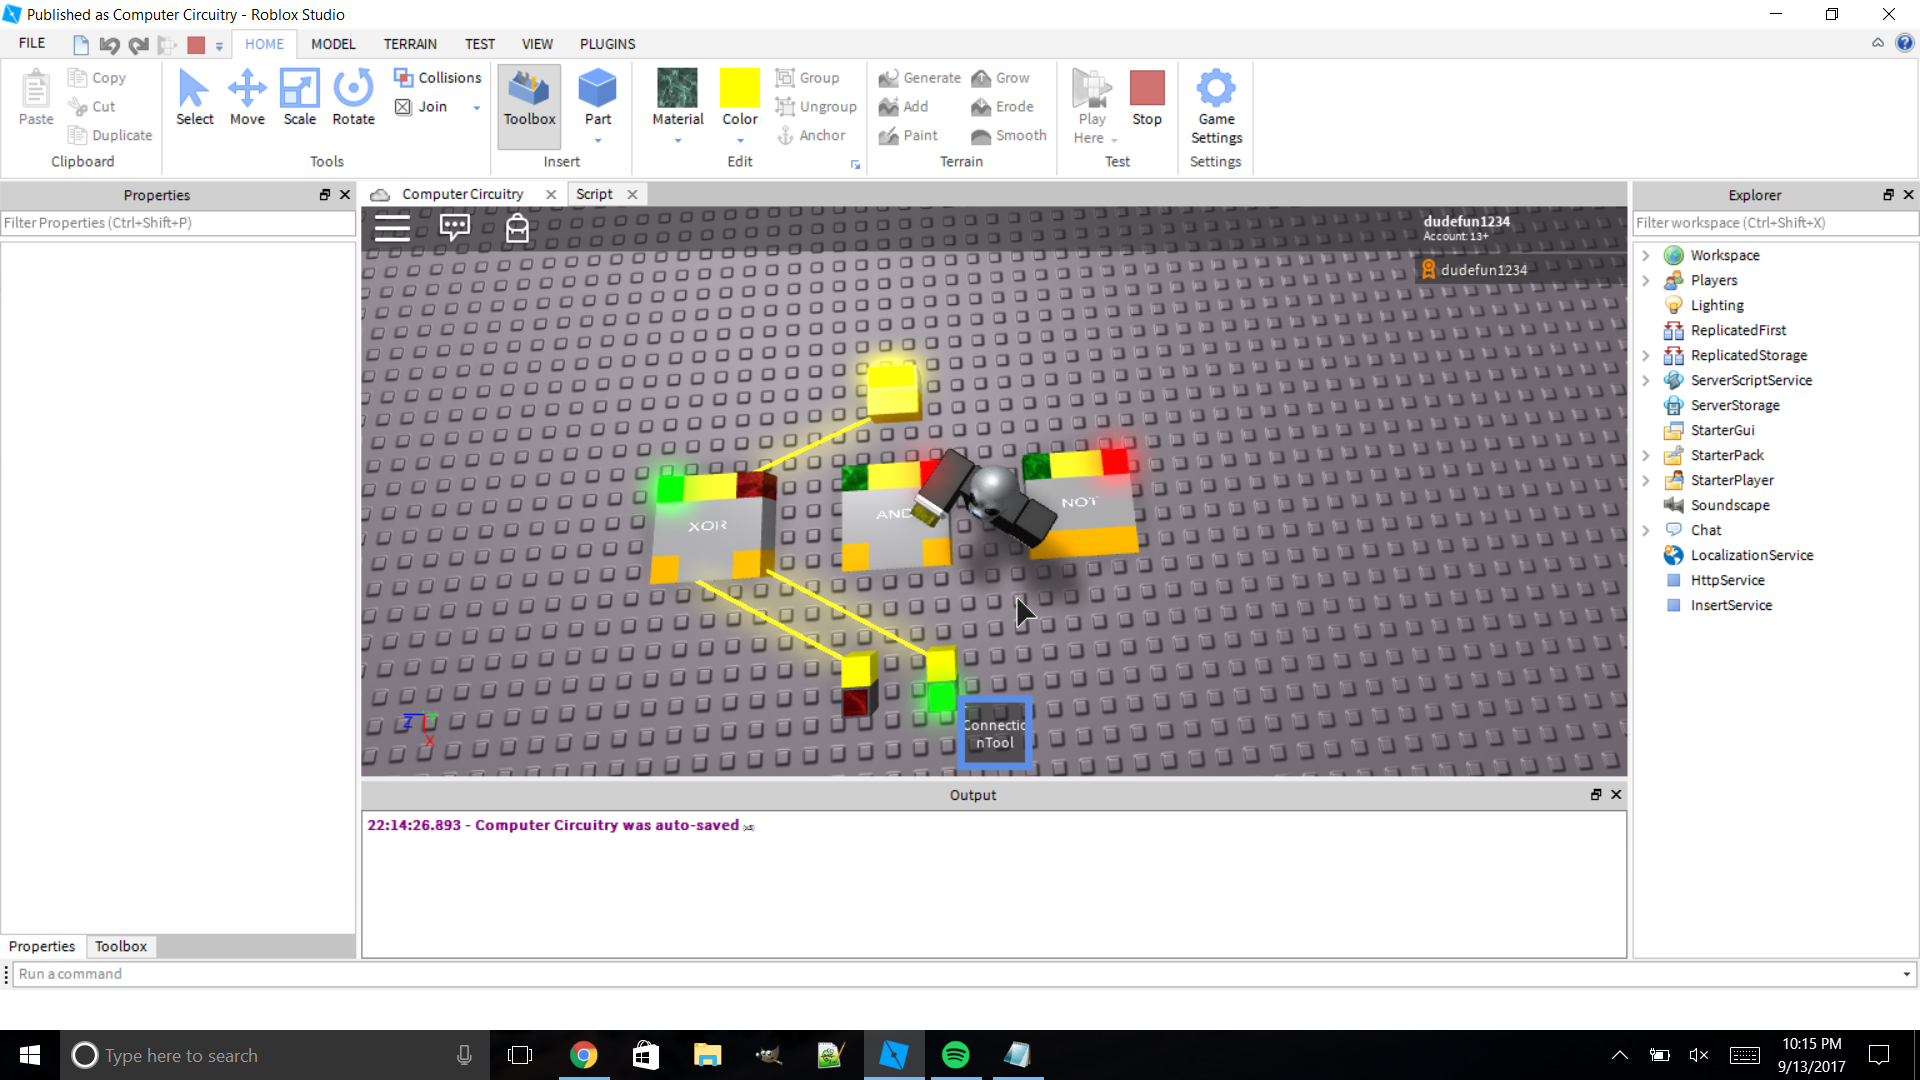Select ServerStorage in Explorer

1735,406
